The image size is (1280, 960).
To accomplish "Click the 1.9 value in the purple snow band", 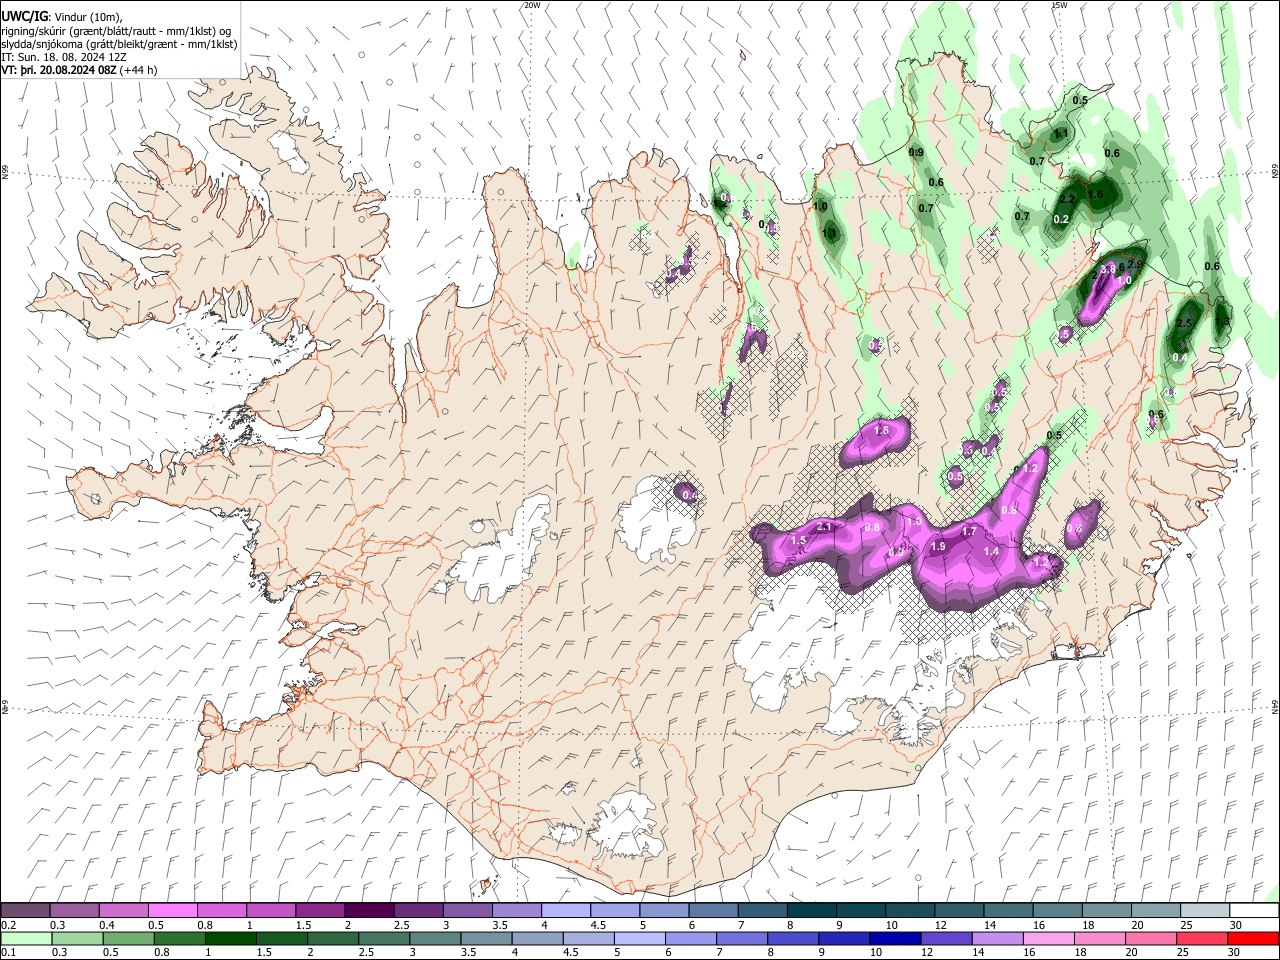I will click(938, 547).
